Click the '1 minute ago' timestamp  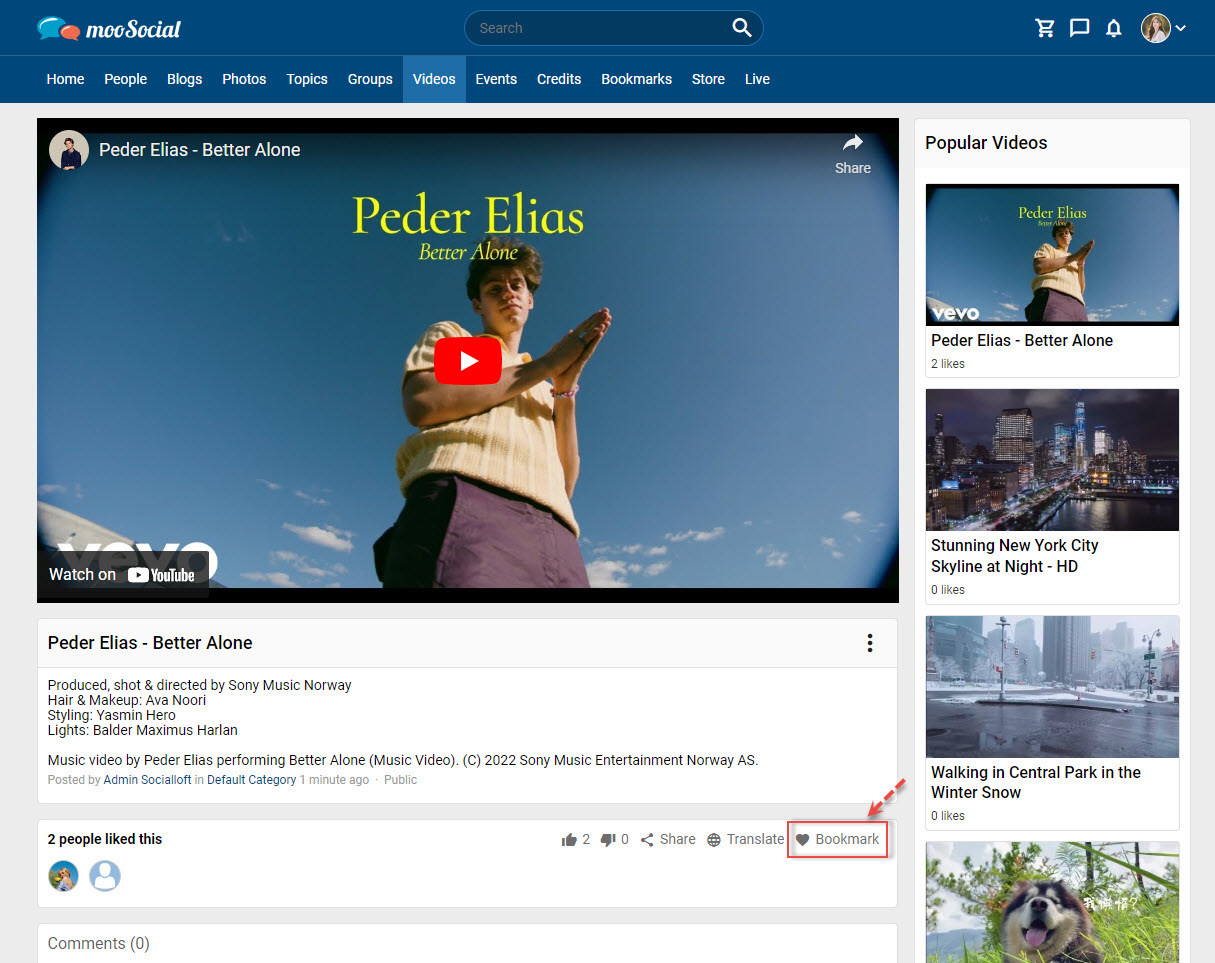334,780
